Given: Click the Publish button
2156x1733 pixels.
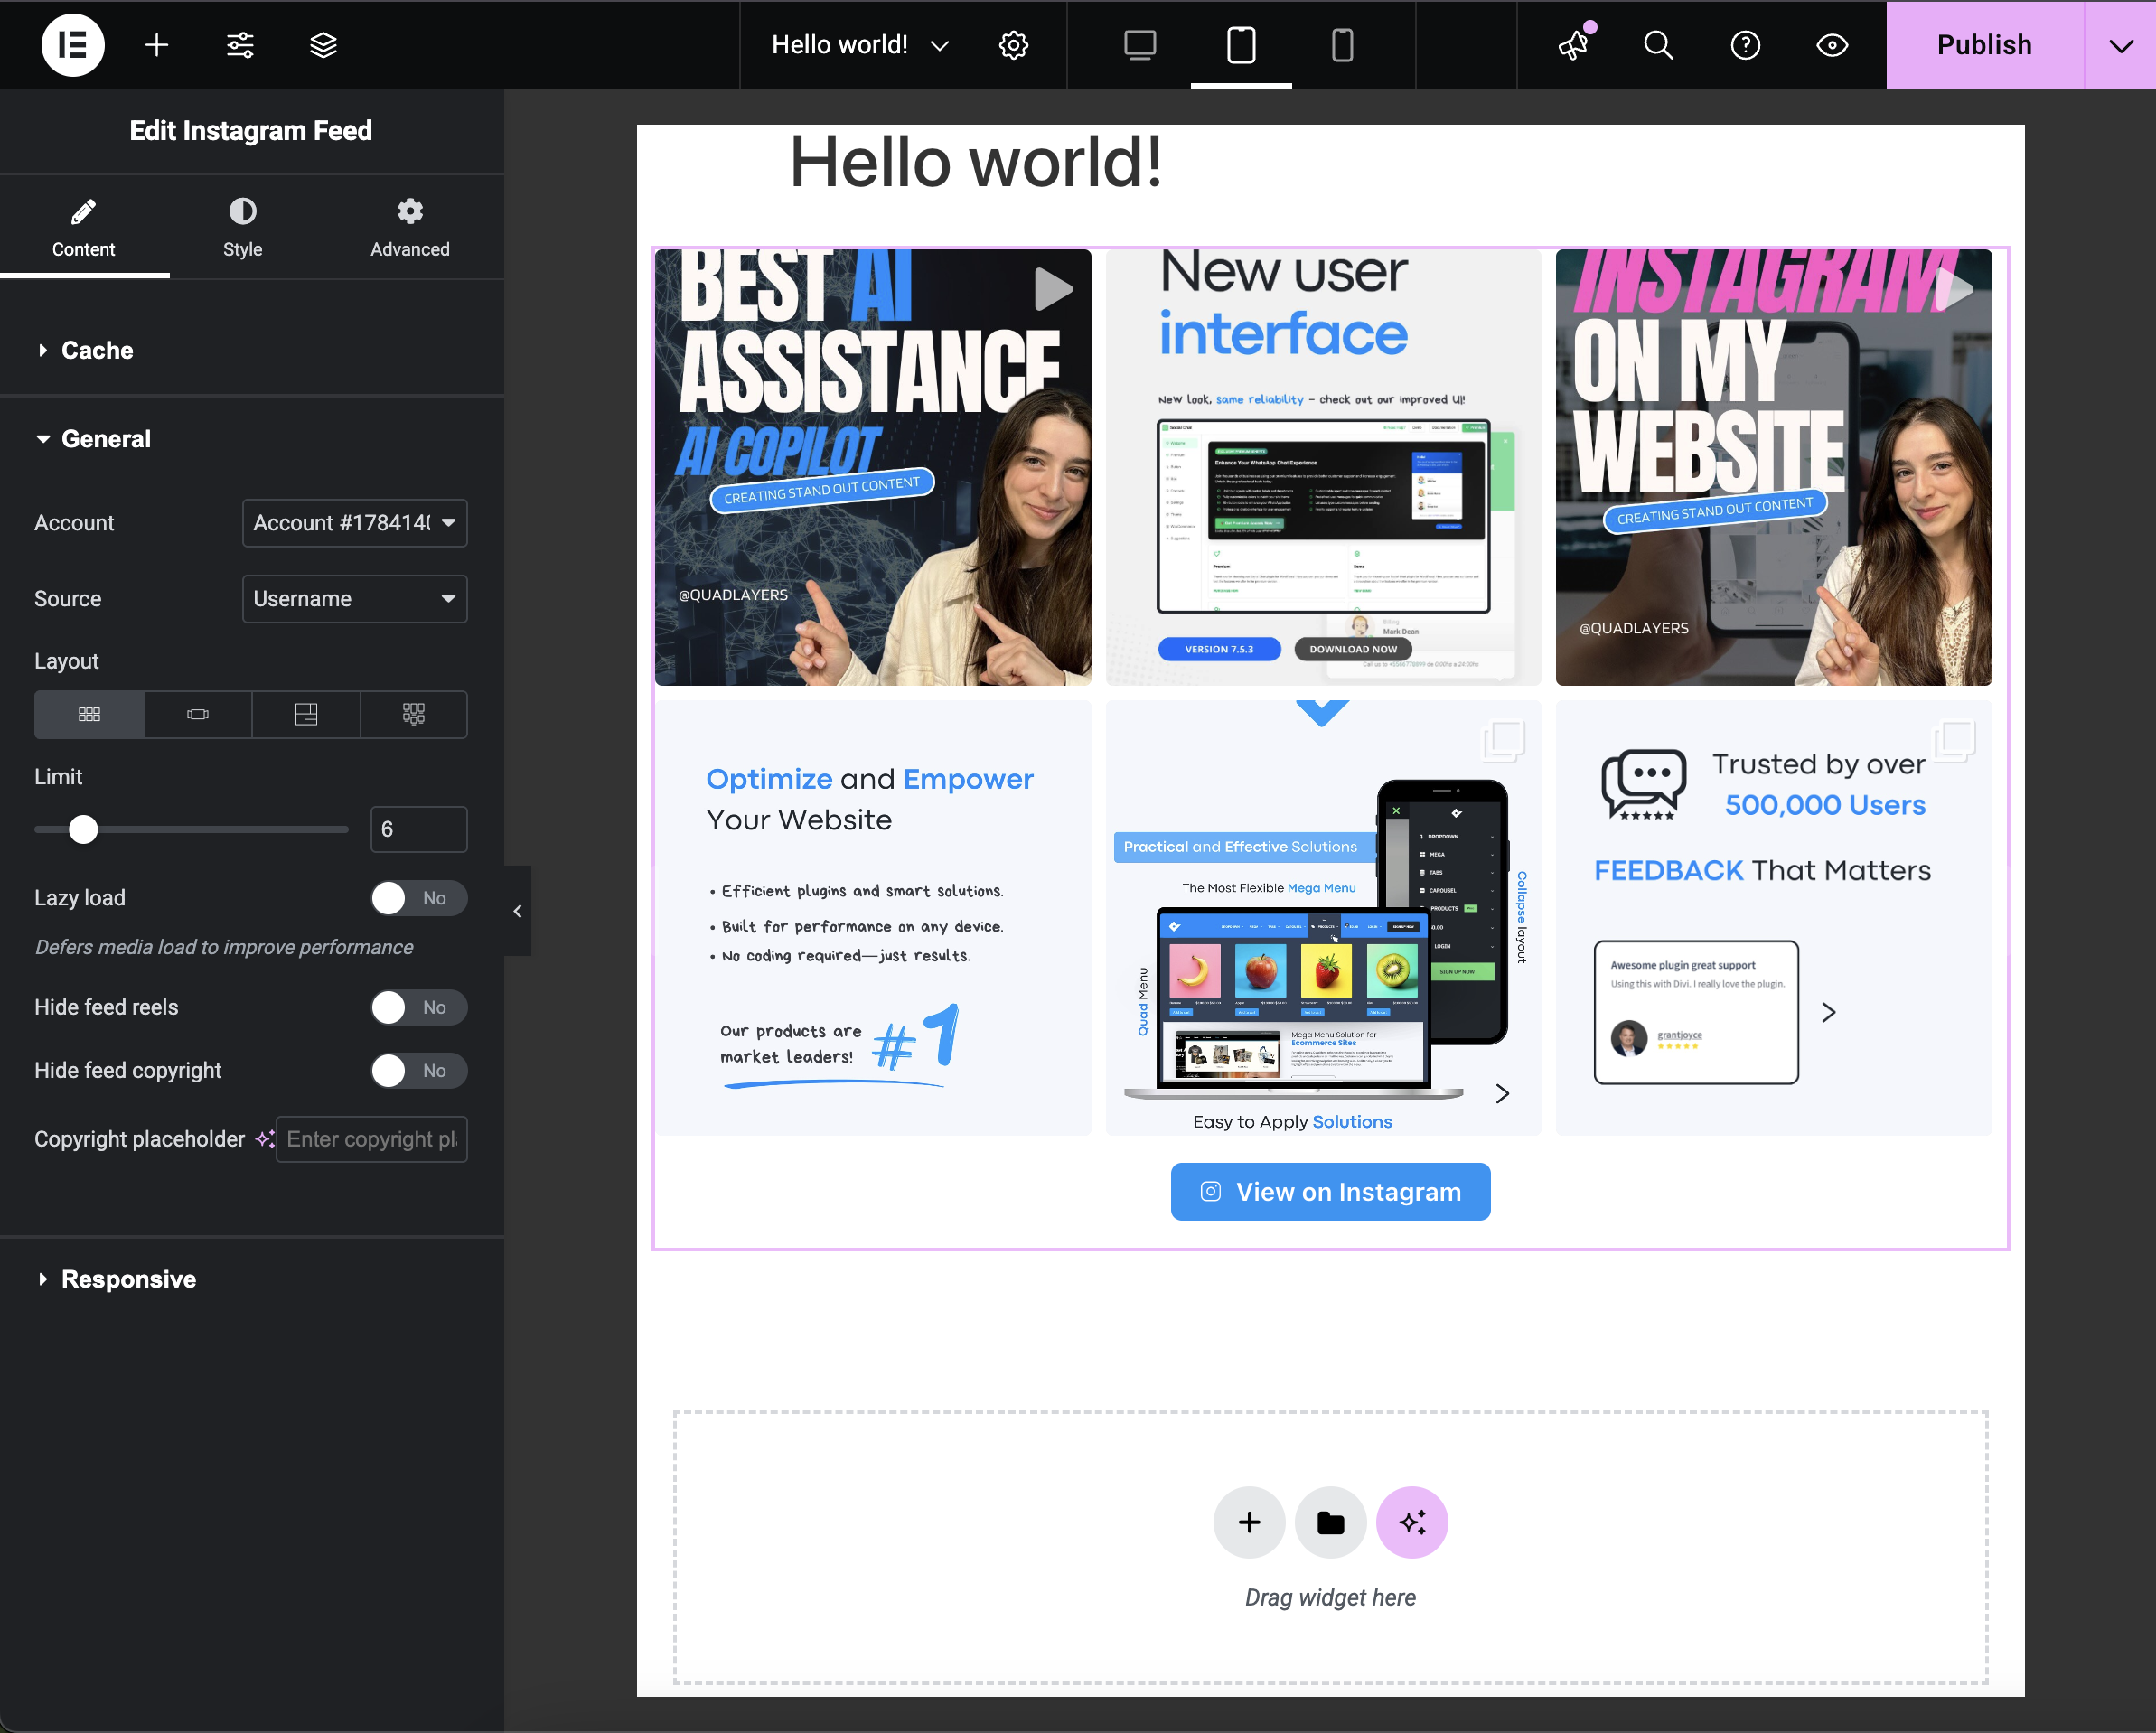Looking at the screenshot, I should coord(1984,45).
